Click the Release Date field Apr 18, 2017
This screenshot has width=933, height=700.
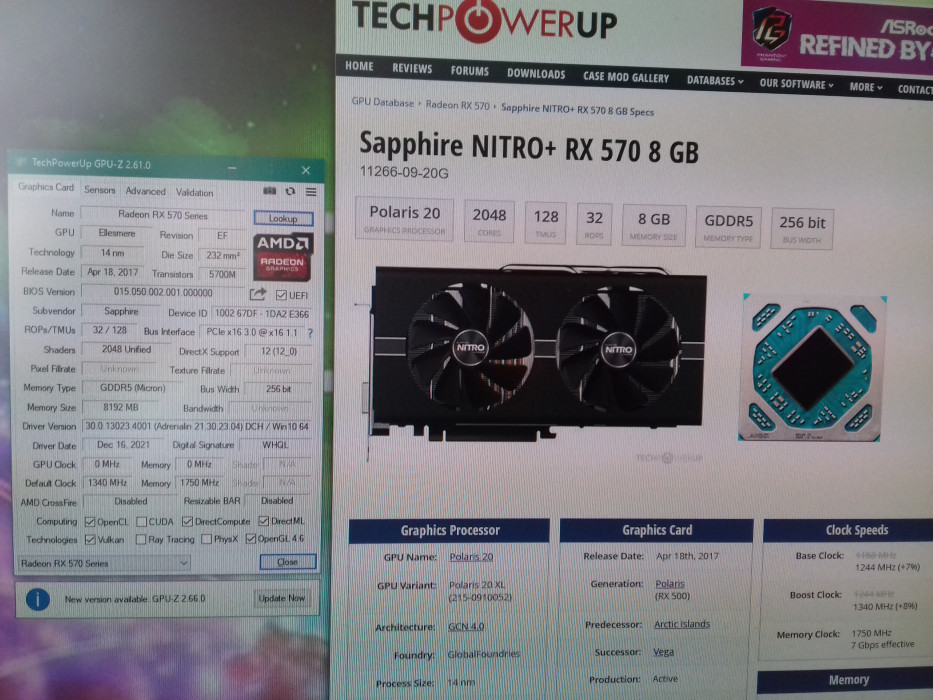(112, 272)
